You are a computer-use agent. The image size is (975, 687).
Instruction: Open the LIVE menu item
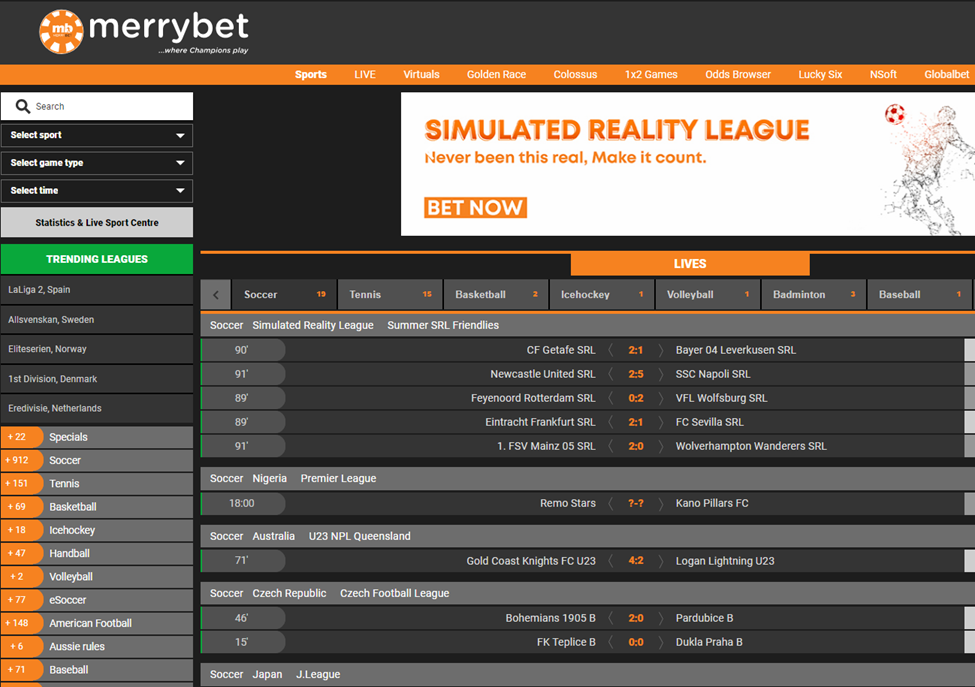(x=365, y=75)
